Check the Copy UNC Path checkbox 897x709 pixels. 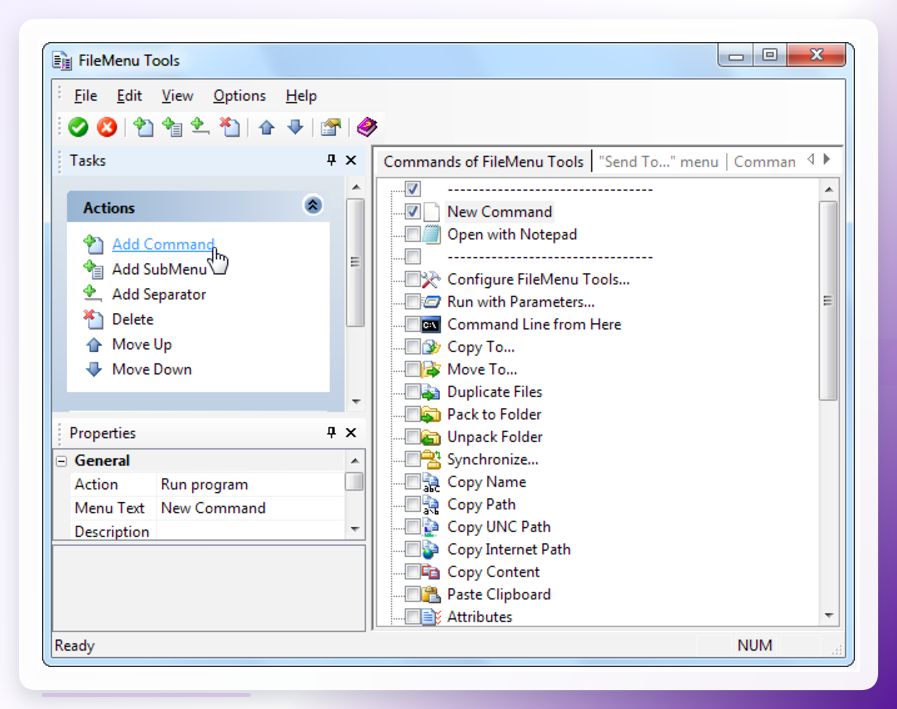point(412,526)
